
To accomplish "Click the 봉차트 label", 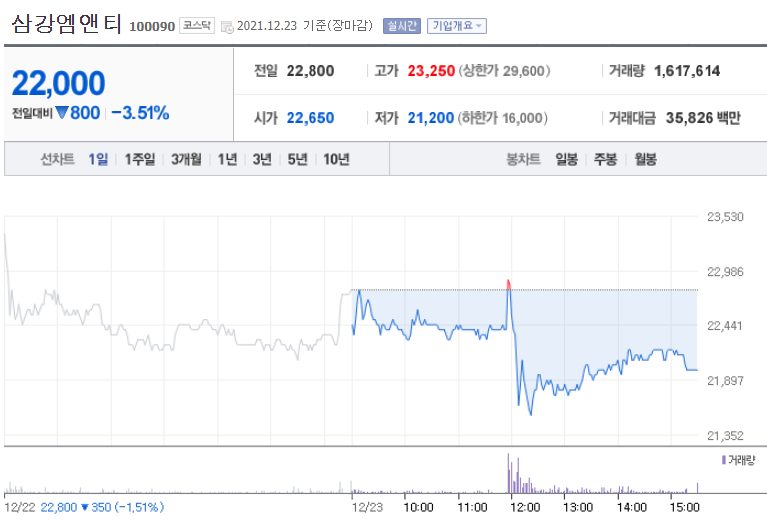I will click(x=523, y=159).
